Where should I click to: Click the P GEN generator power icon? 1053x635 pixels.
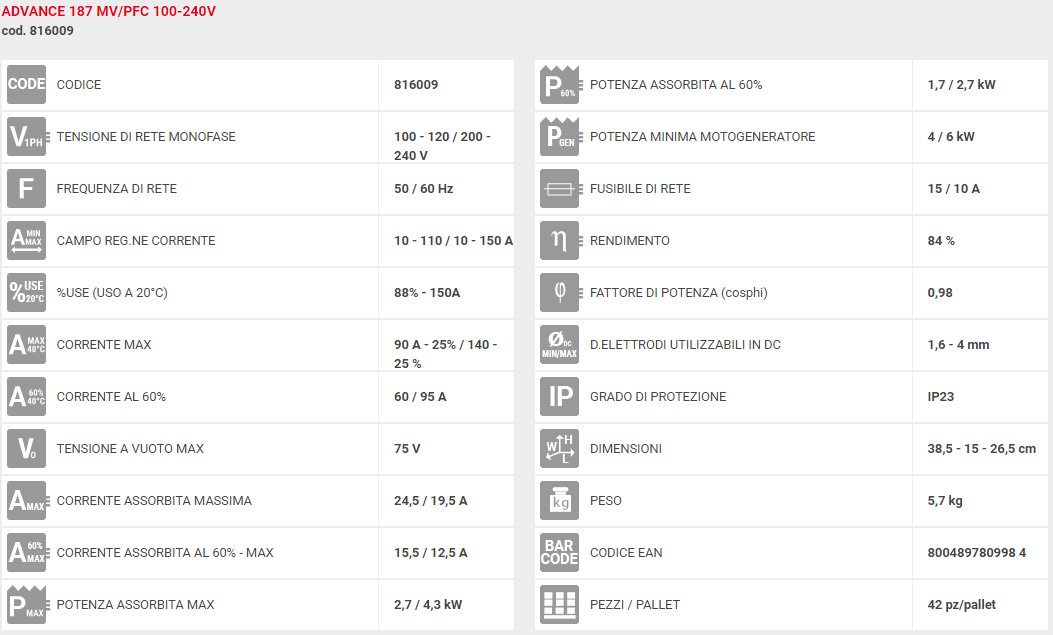coord(561,136)
